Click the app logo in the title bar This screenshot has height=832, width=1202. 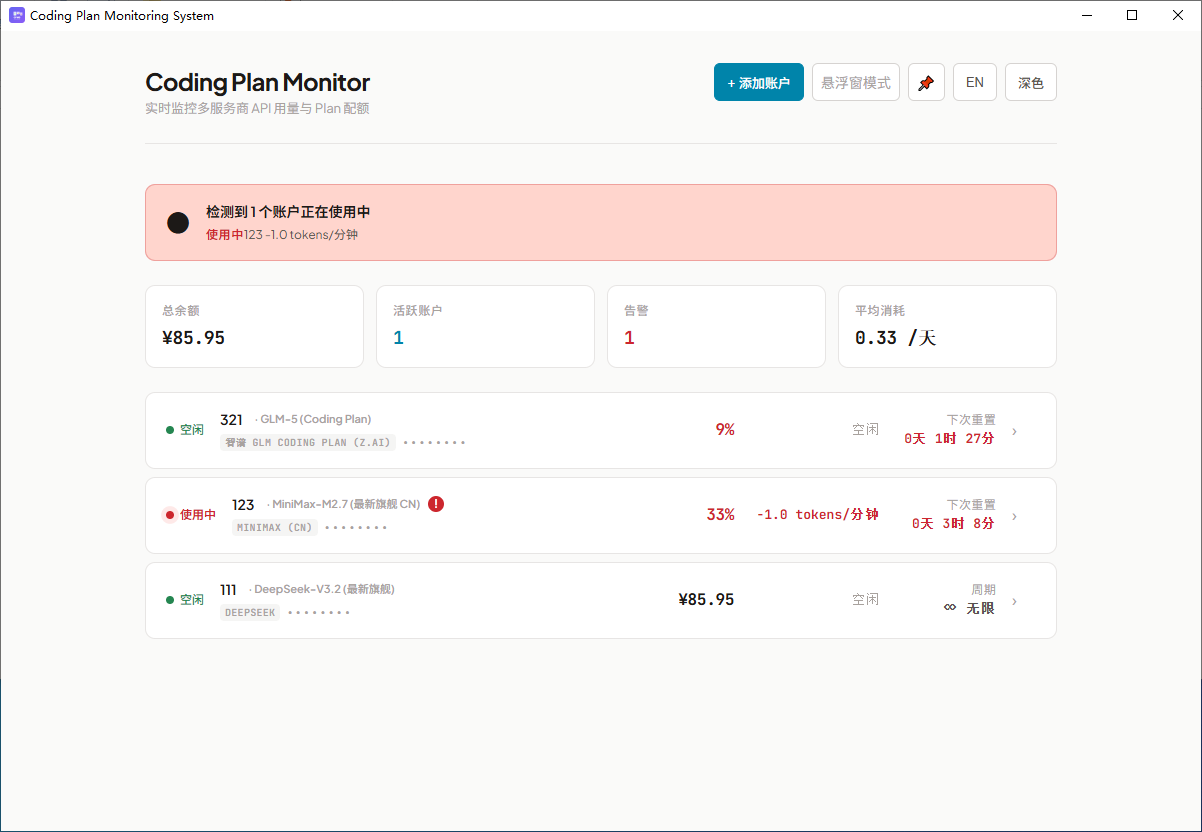pyautogui.click(x=17, y=15)
